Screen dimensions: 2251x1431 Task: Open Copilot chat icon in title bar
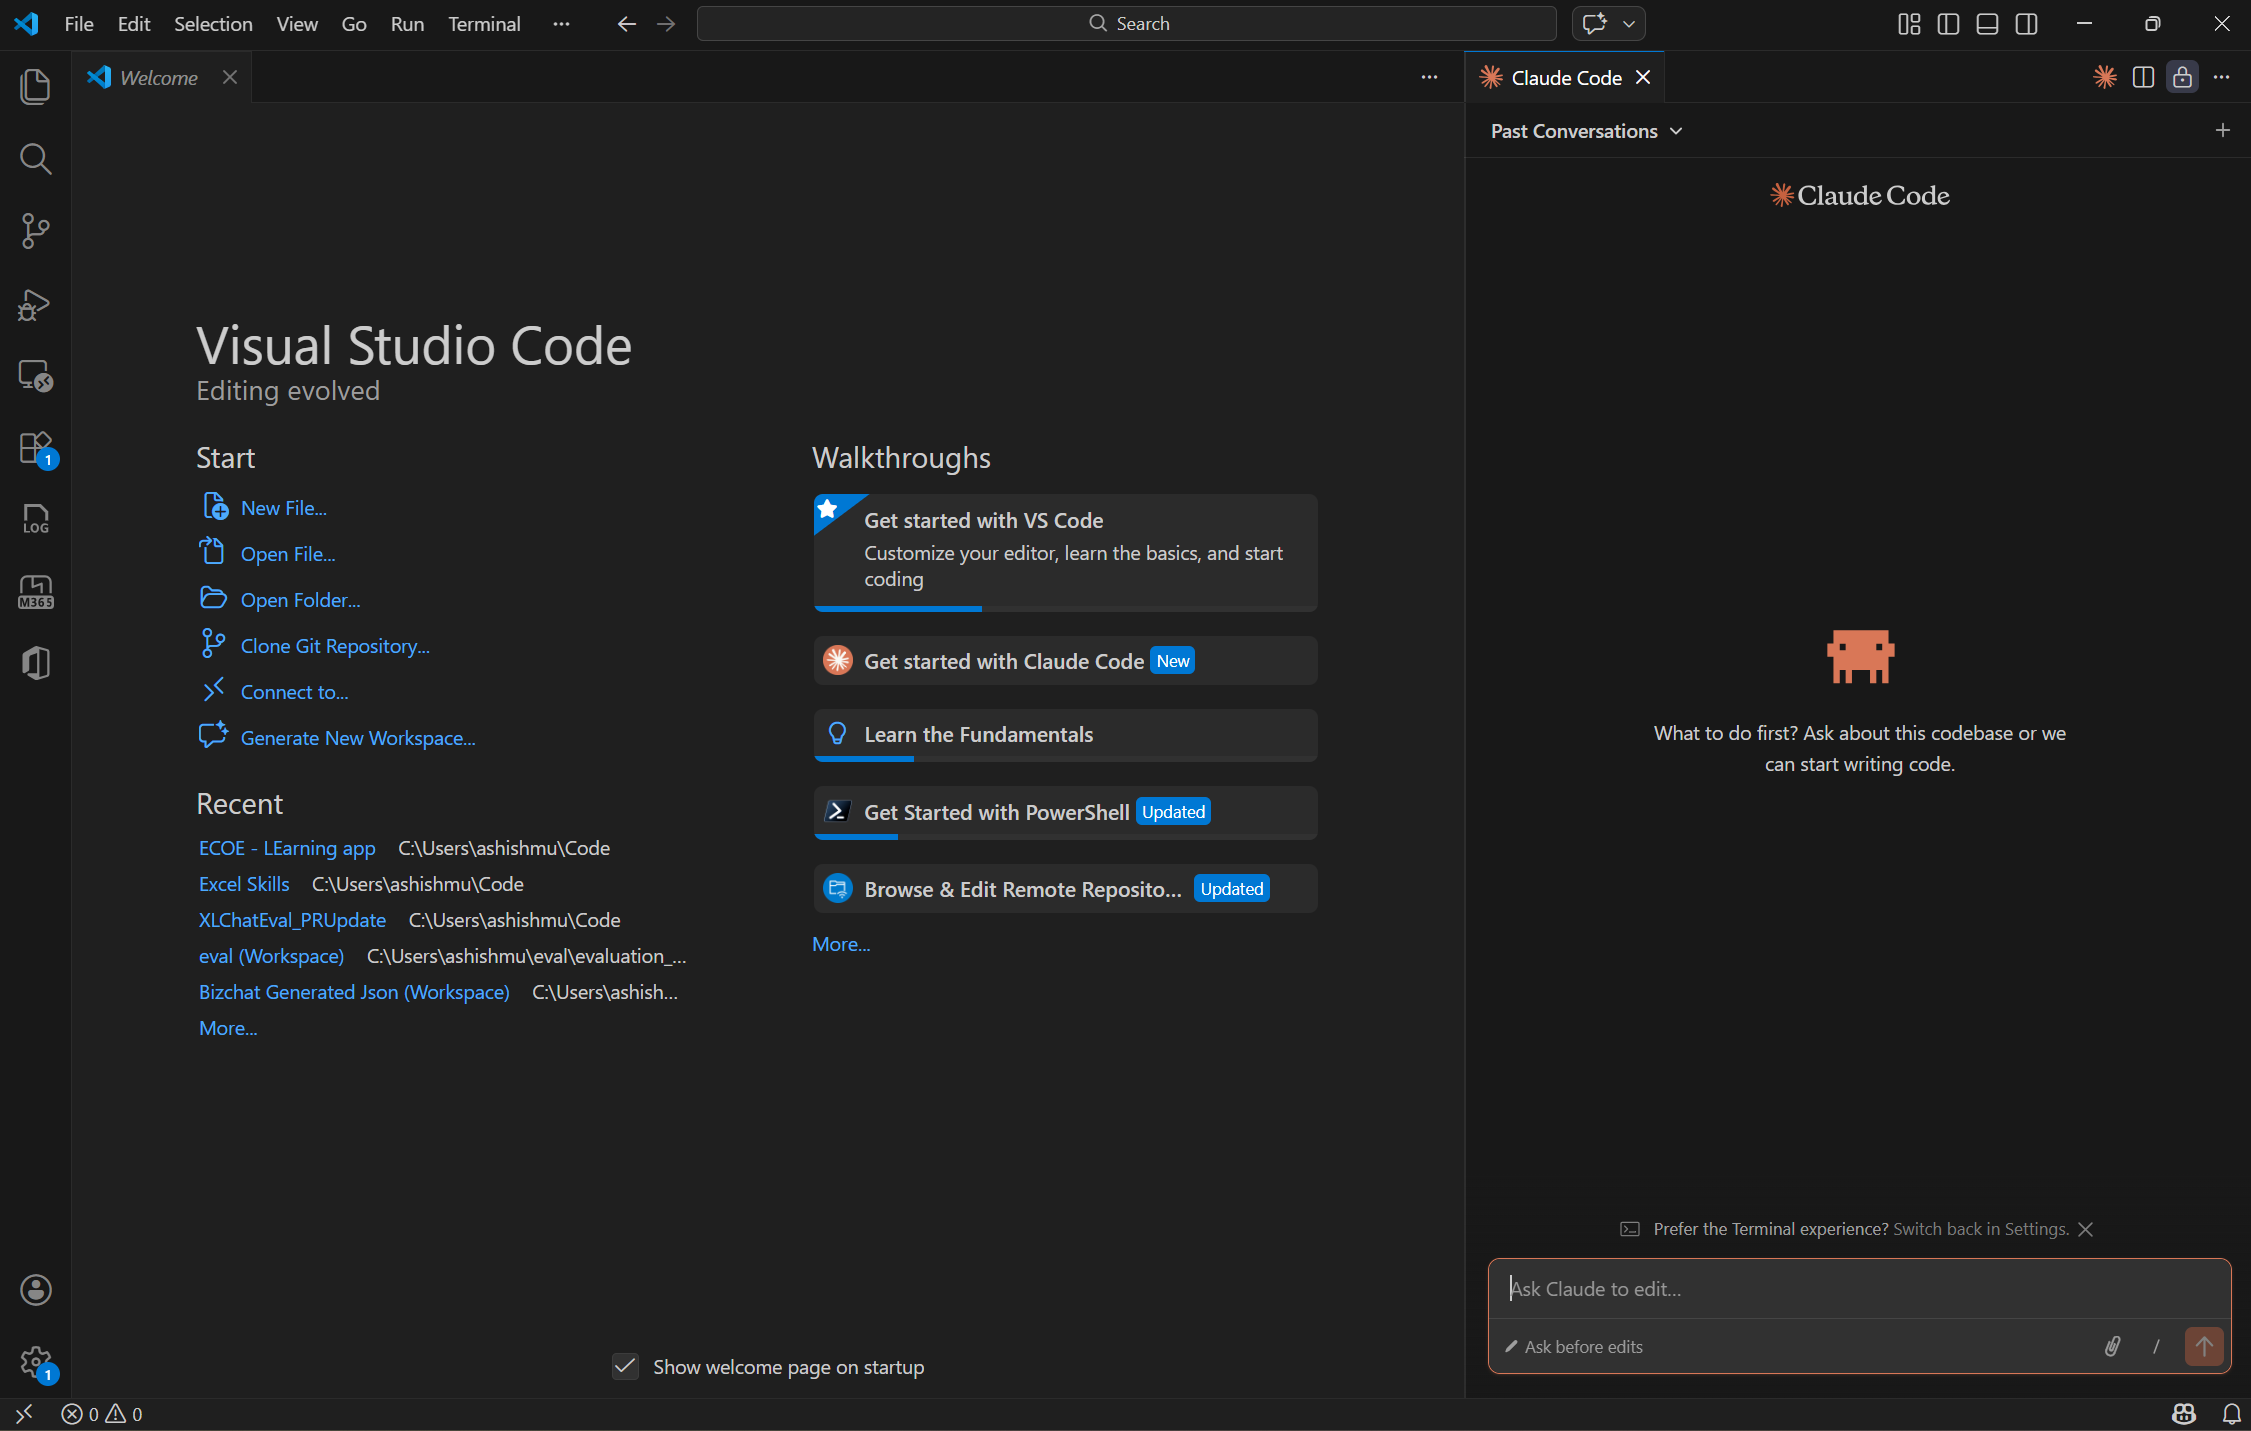pos(1595,24)
